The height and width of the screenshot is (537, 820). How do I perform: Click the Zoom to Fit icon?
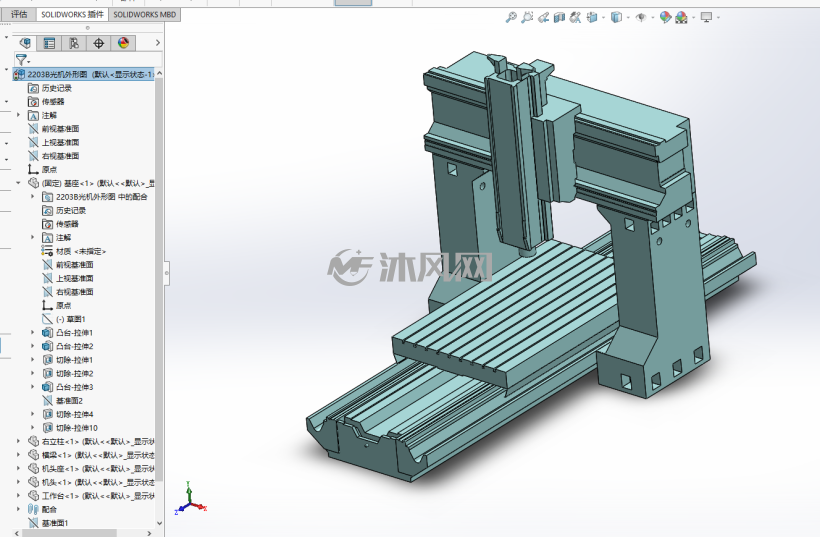pos(511,17)
